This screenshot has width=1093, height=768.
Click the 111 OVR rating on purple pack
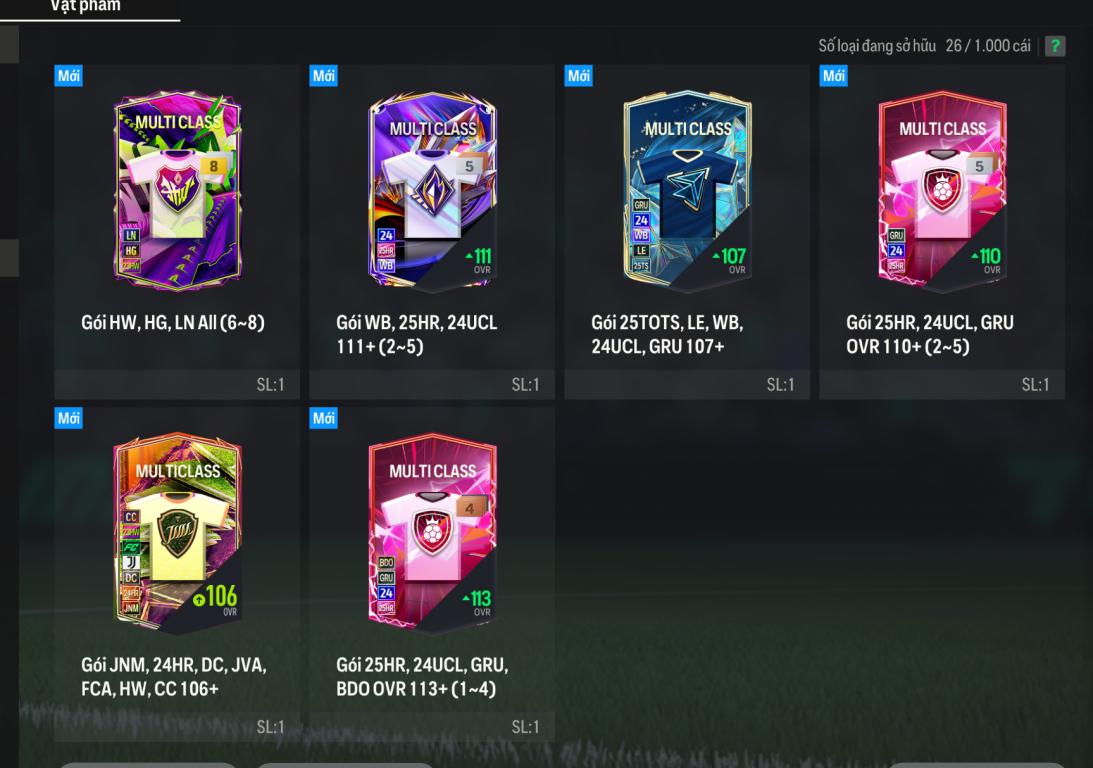coord(479,261)
